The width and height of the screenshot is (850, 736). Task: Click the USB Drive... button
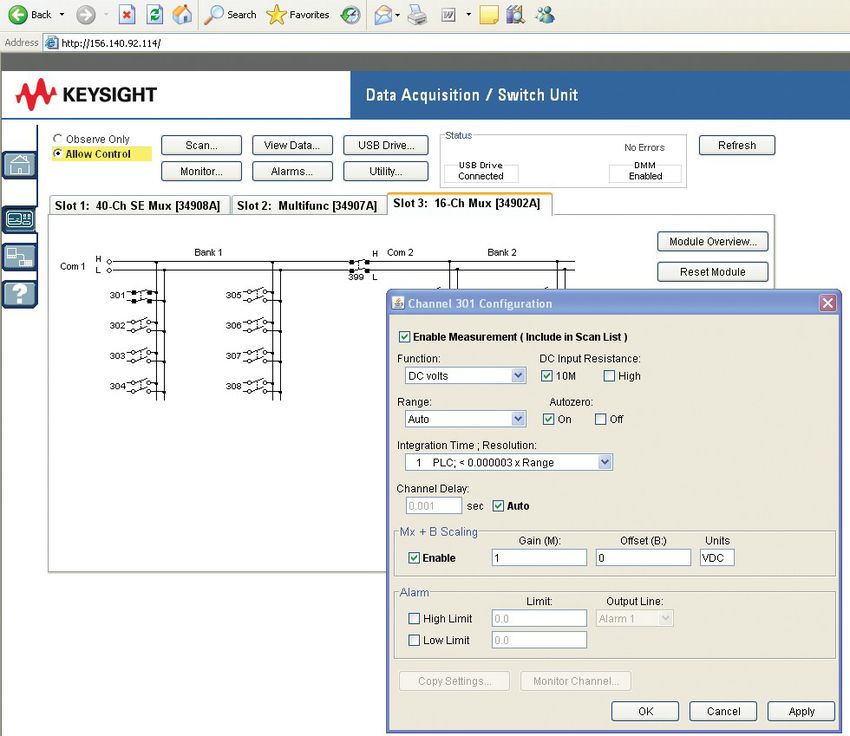point(386,145)
